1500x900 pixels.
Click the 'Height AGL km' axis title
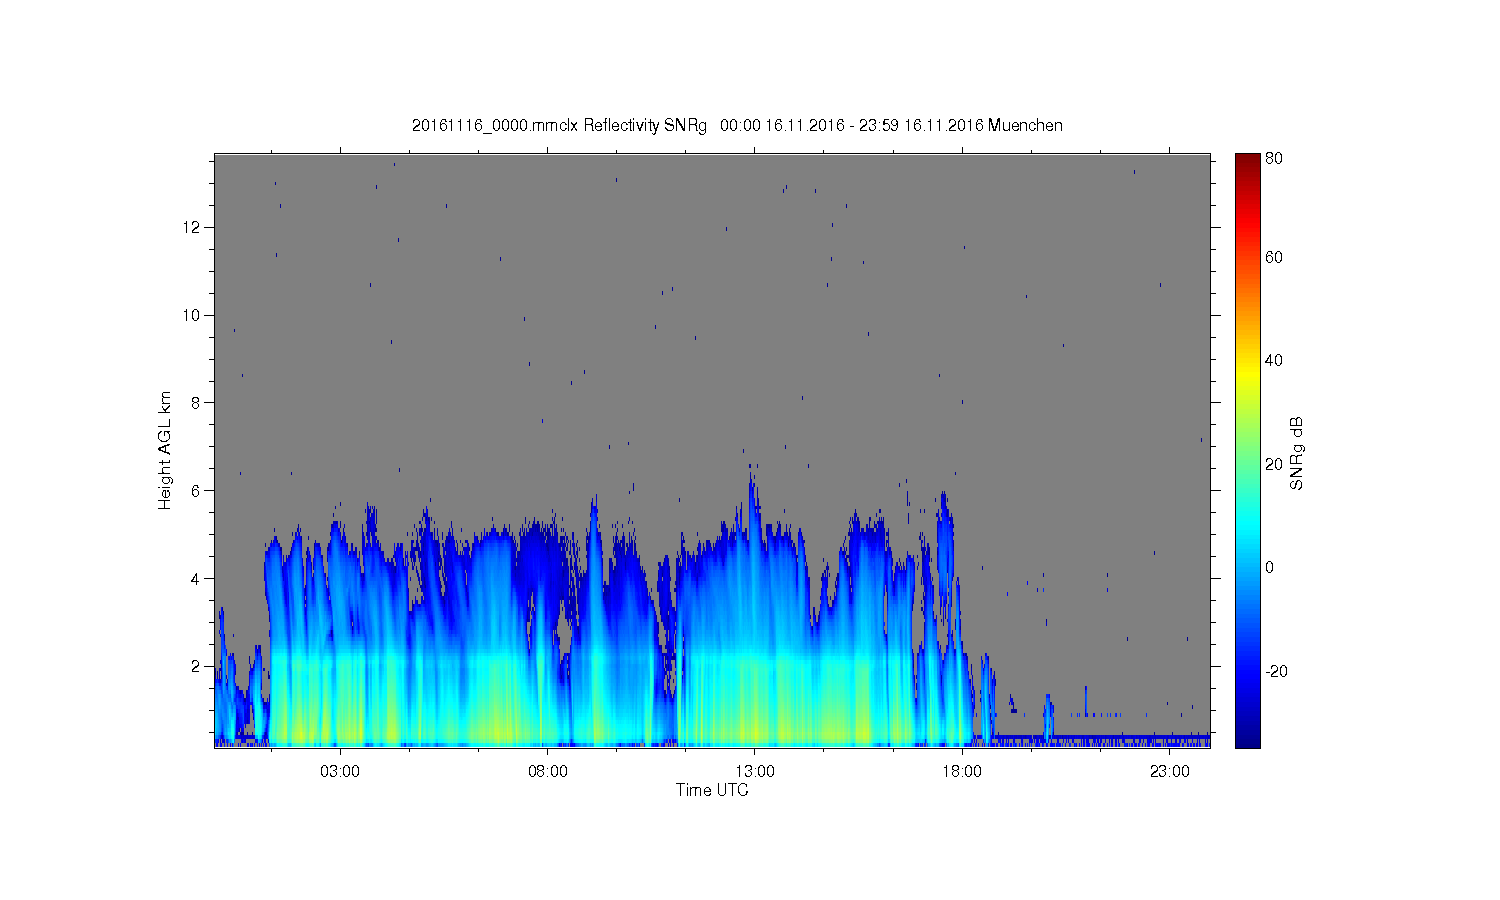tap(164, 450)
